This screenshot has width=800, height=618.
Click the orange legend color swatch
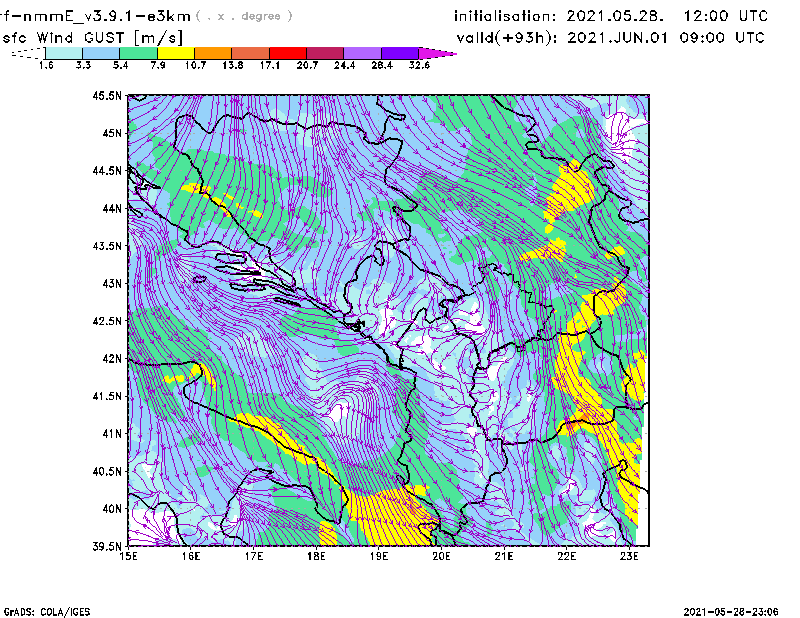(214, 52)
